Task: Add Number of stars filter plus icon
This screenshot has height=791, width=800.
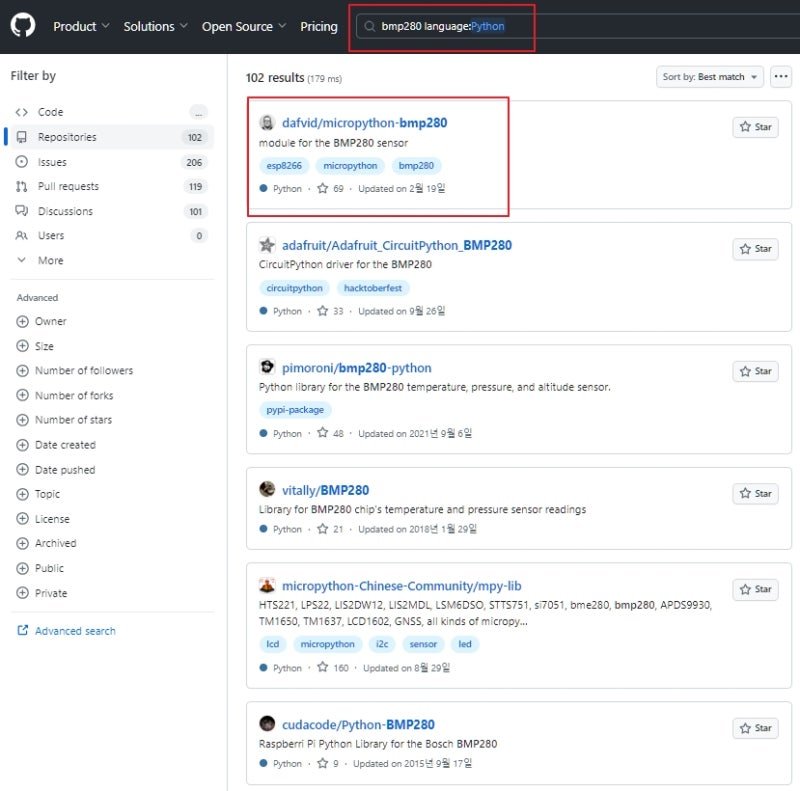Action: click(22, 419)
